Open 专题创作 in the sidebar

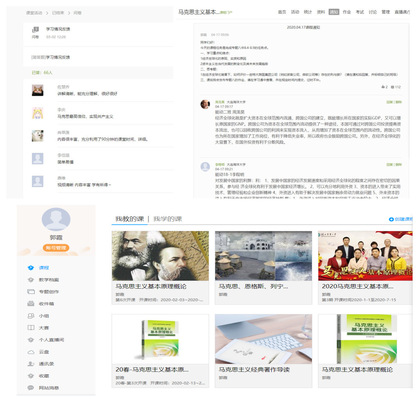49,292
